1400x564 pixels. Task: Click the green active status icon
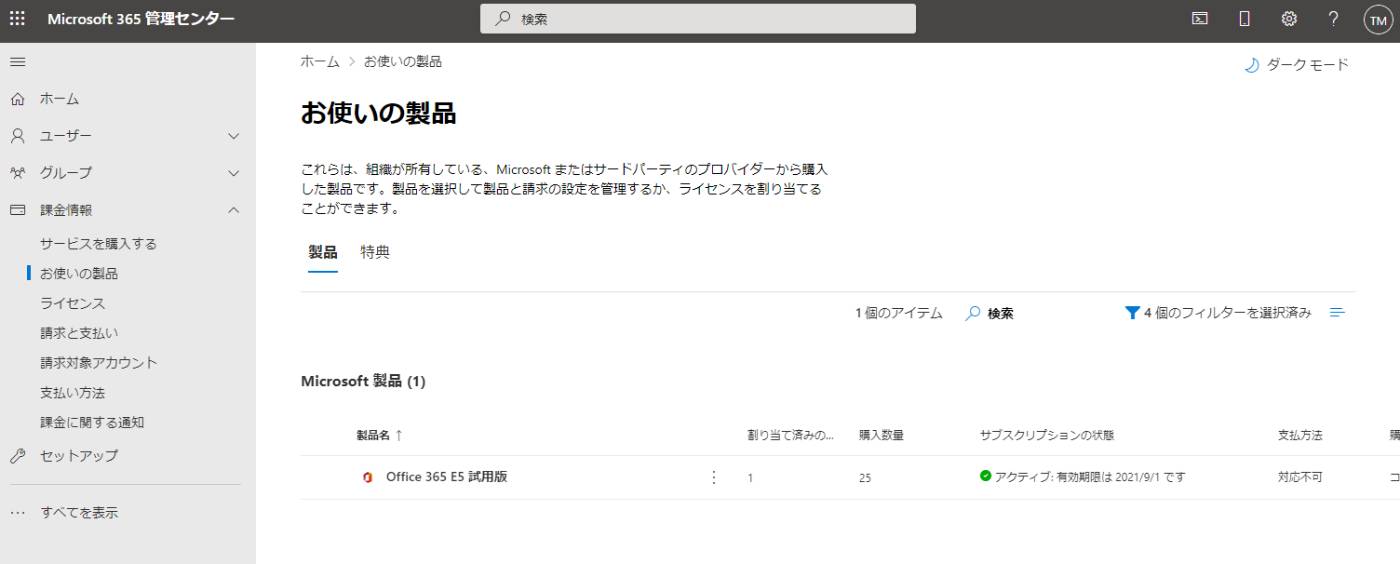[986, 476]
